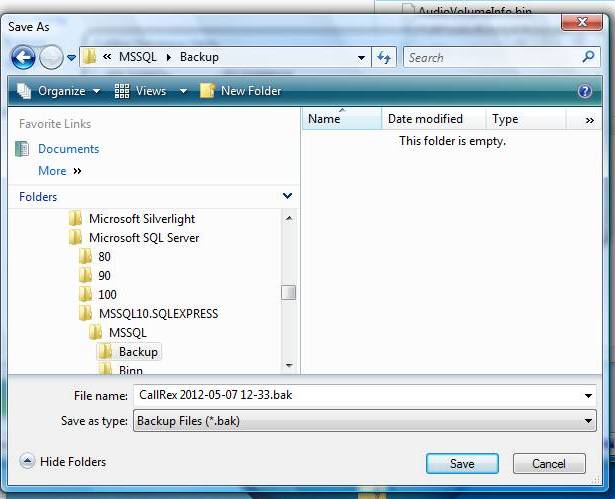
Task: Sort by the Date modified column
Action: point(433,119)
